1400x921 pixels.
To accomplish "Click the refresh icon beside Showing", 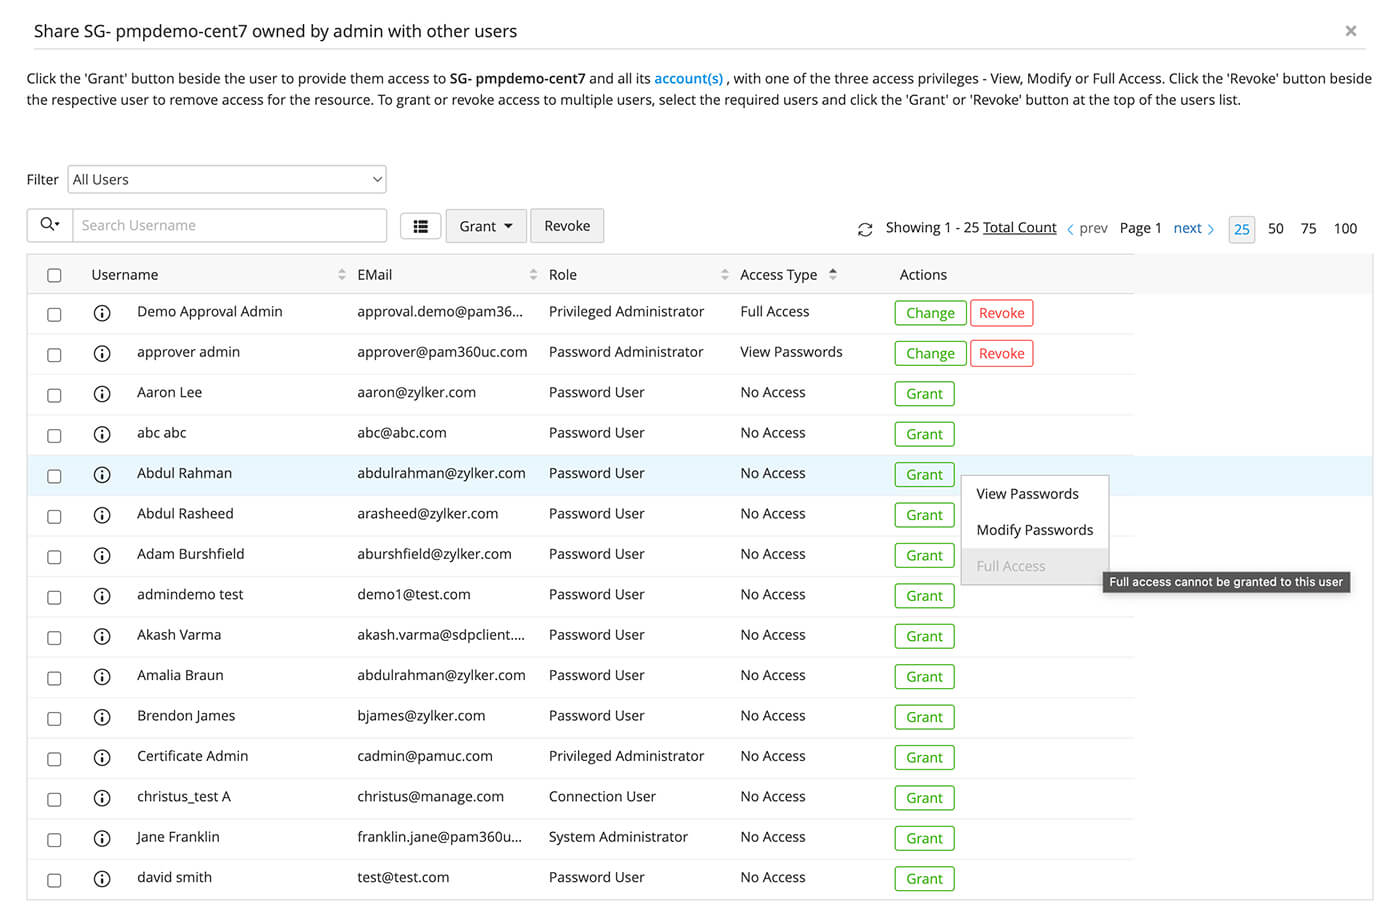I will (x=865, y=229).
